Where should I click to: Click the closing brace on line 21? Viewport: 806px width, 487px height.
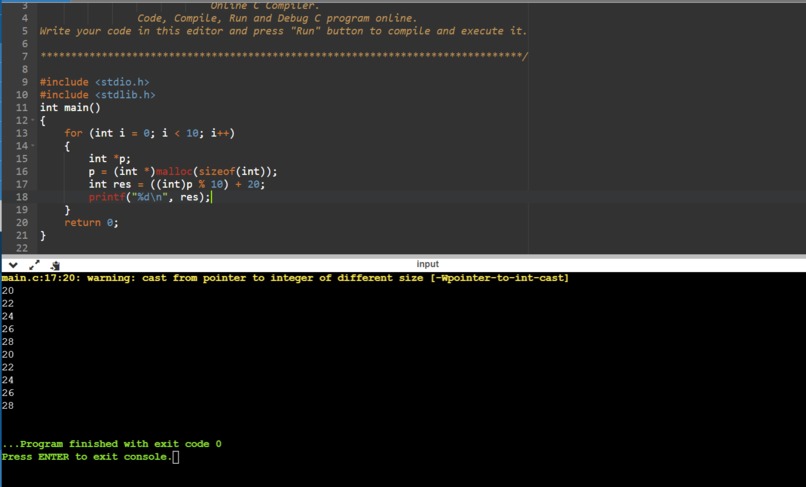tap(43, 236)
